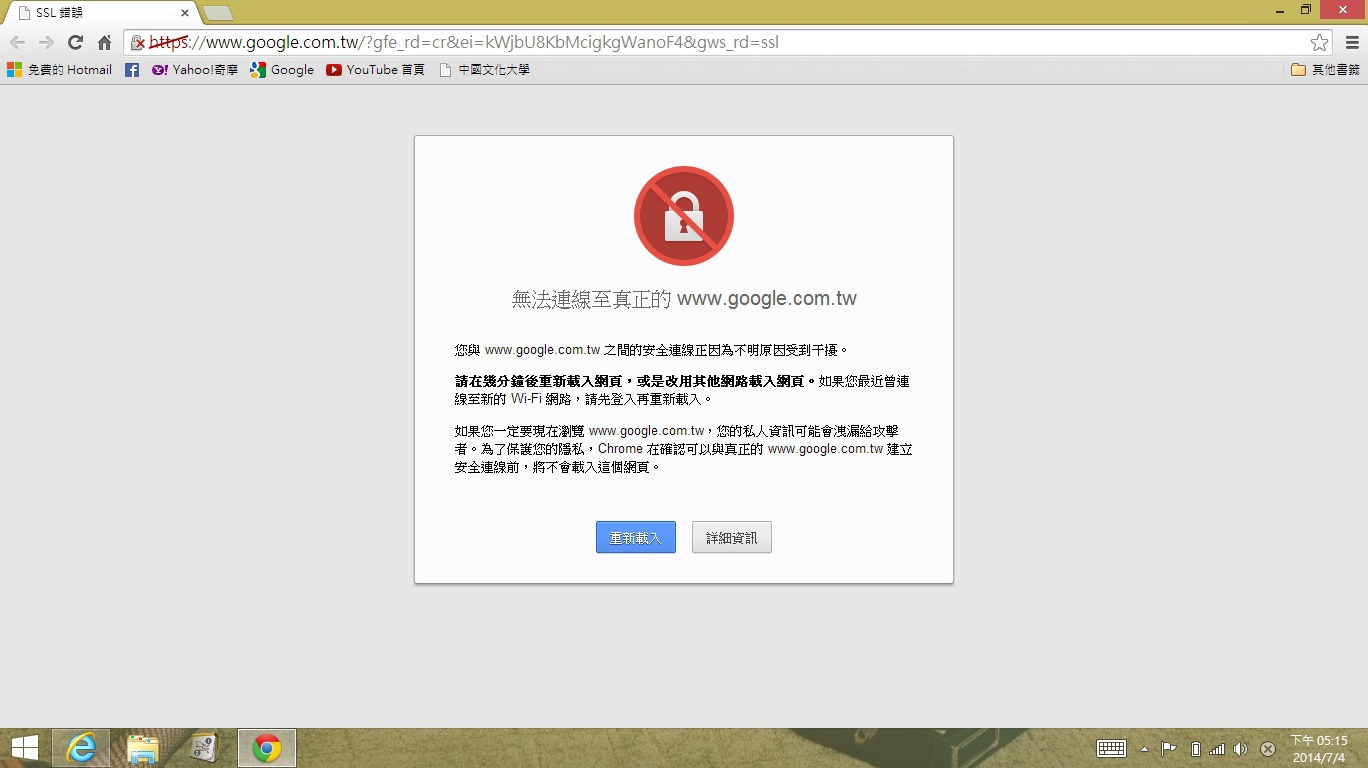Restore down the Chrome window
This screenshot has height=768, width=1368.
tap(1306, 9)
